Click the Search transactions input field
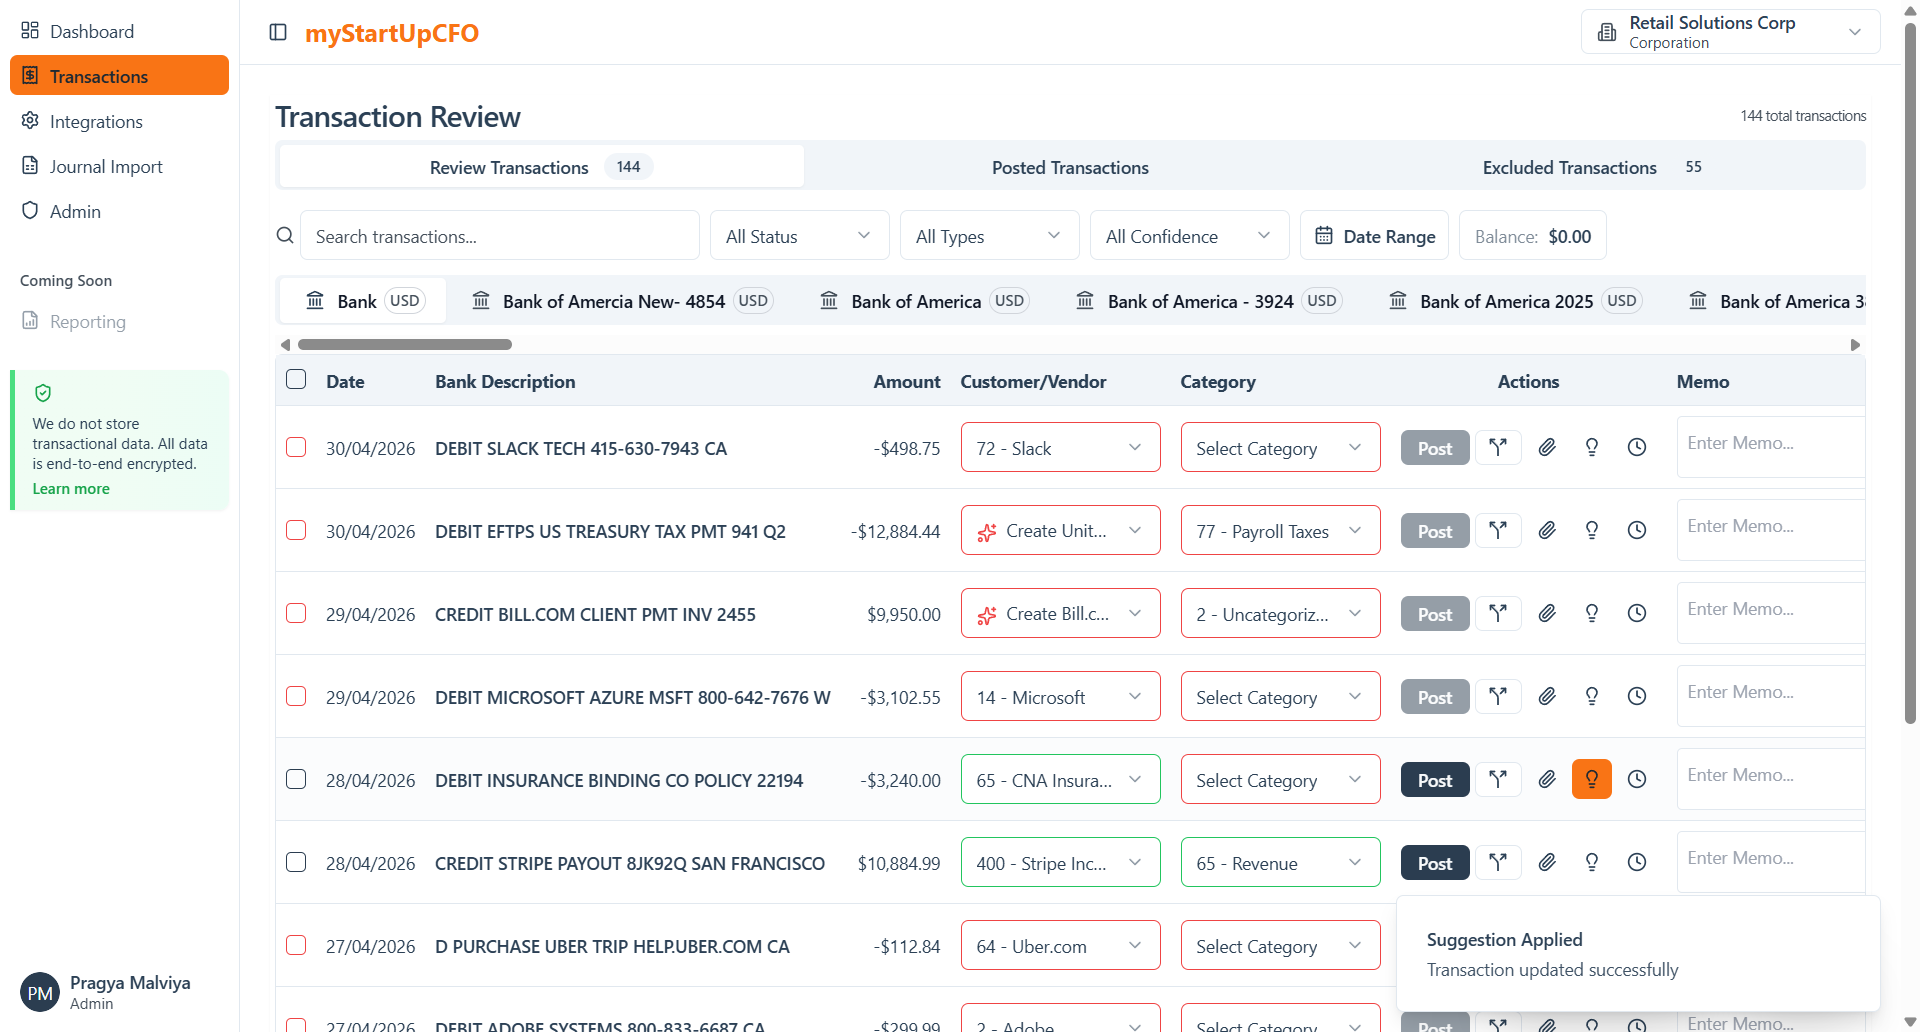Screen dimensions: 1920x1032 pos(499,236)
